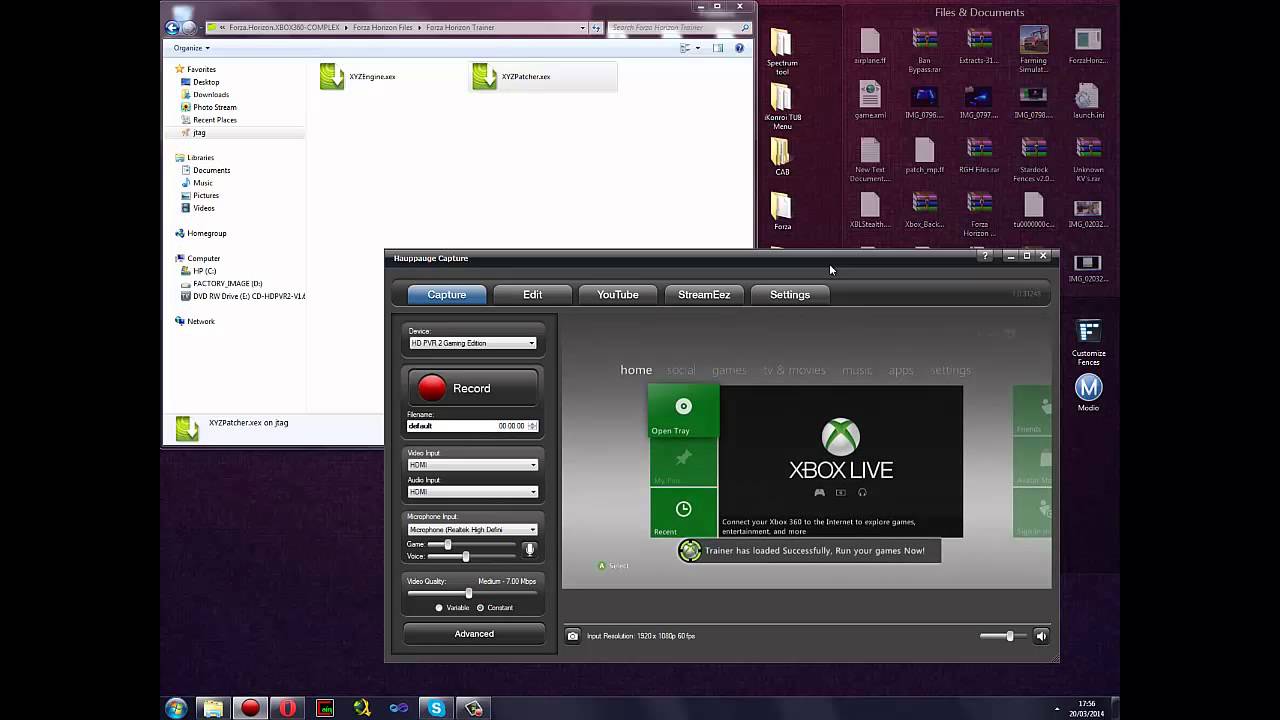Click the Xbox preview video area
This screenshot has height=720, width=1280.
pyautogui.click(x=806, y=455)
